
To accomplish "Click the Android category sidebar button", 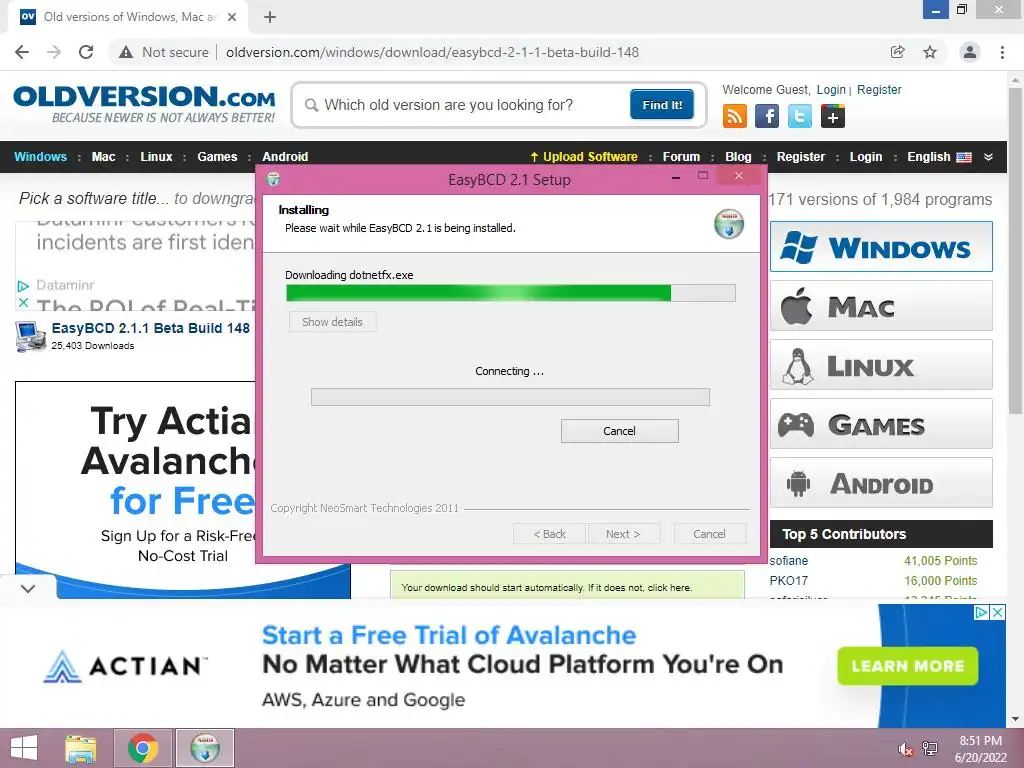I will [881, 483].
